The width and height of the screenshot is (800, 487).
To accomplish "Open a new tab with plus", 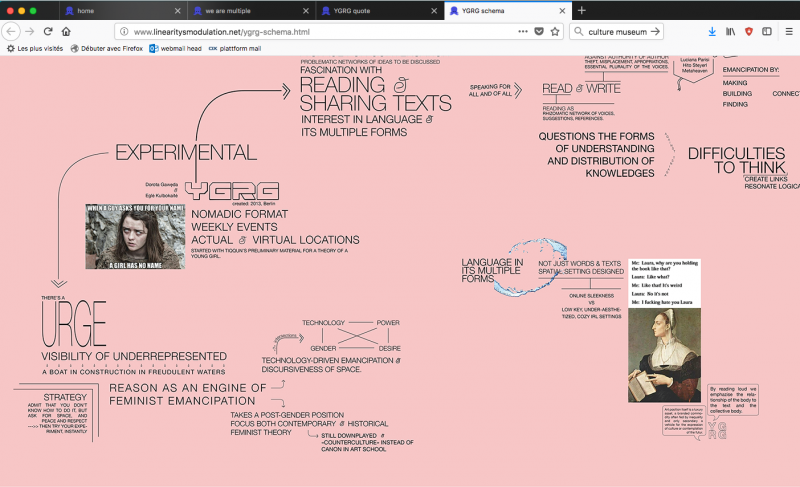I will pos(582,10).
